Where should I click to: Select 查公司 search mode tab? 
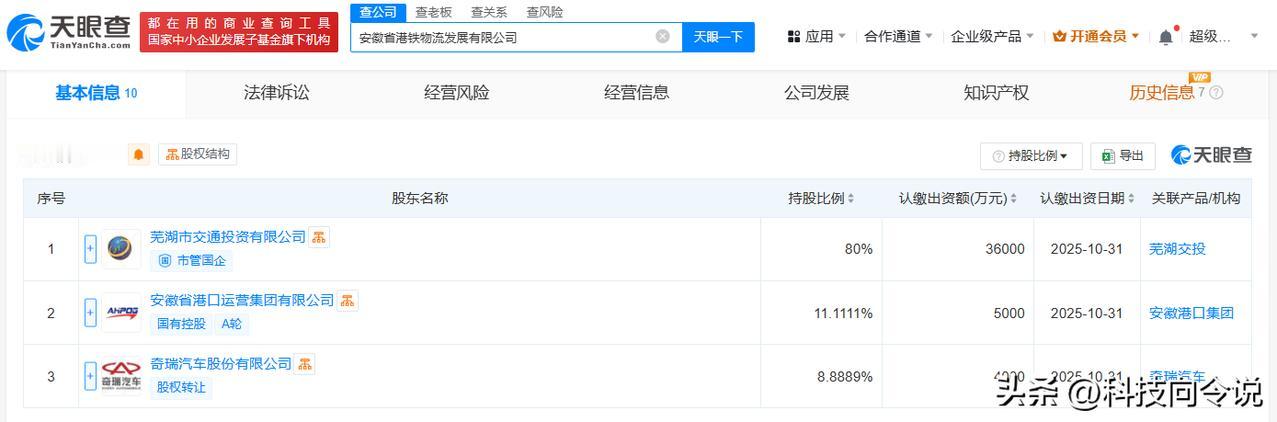(378, 12)
